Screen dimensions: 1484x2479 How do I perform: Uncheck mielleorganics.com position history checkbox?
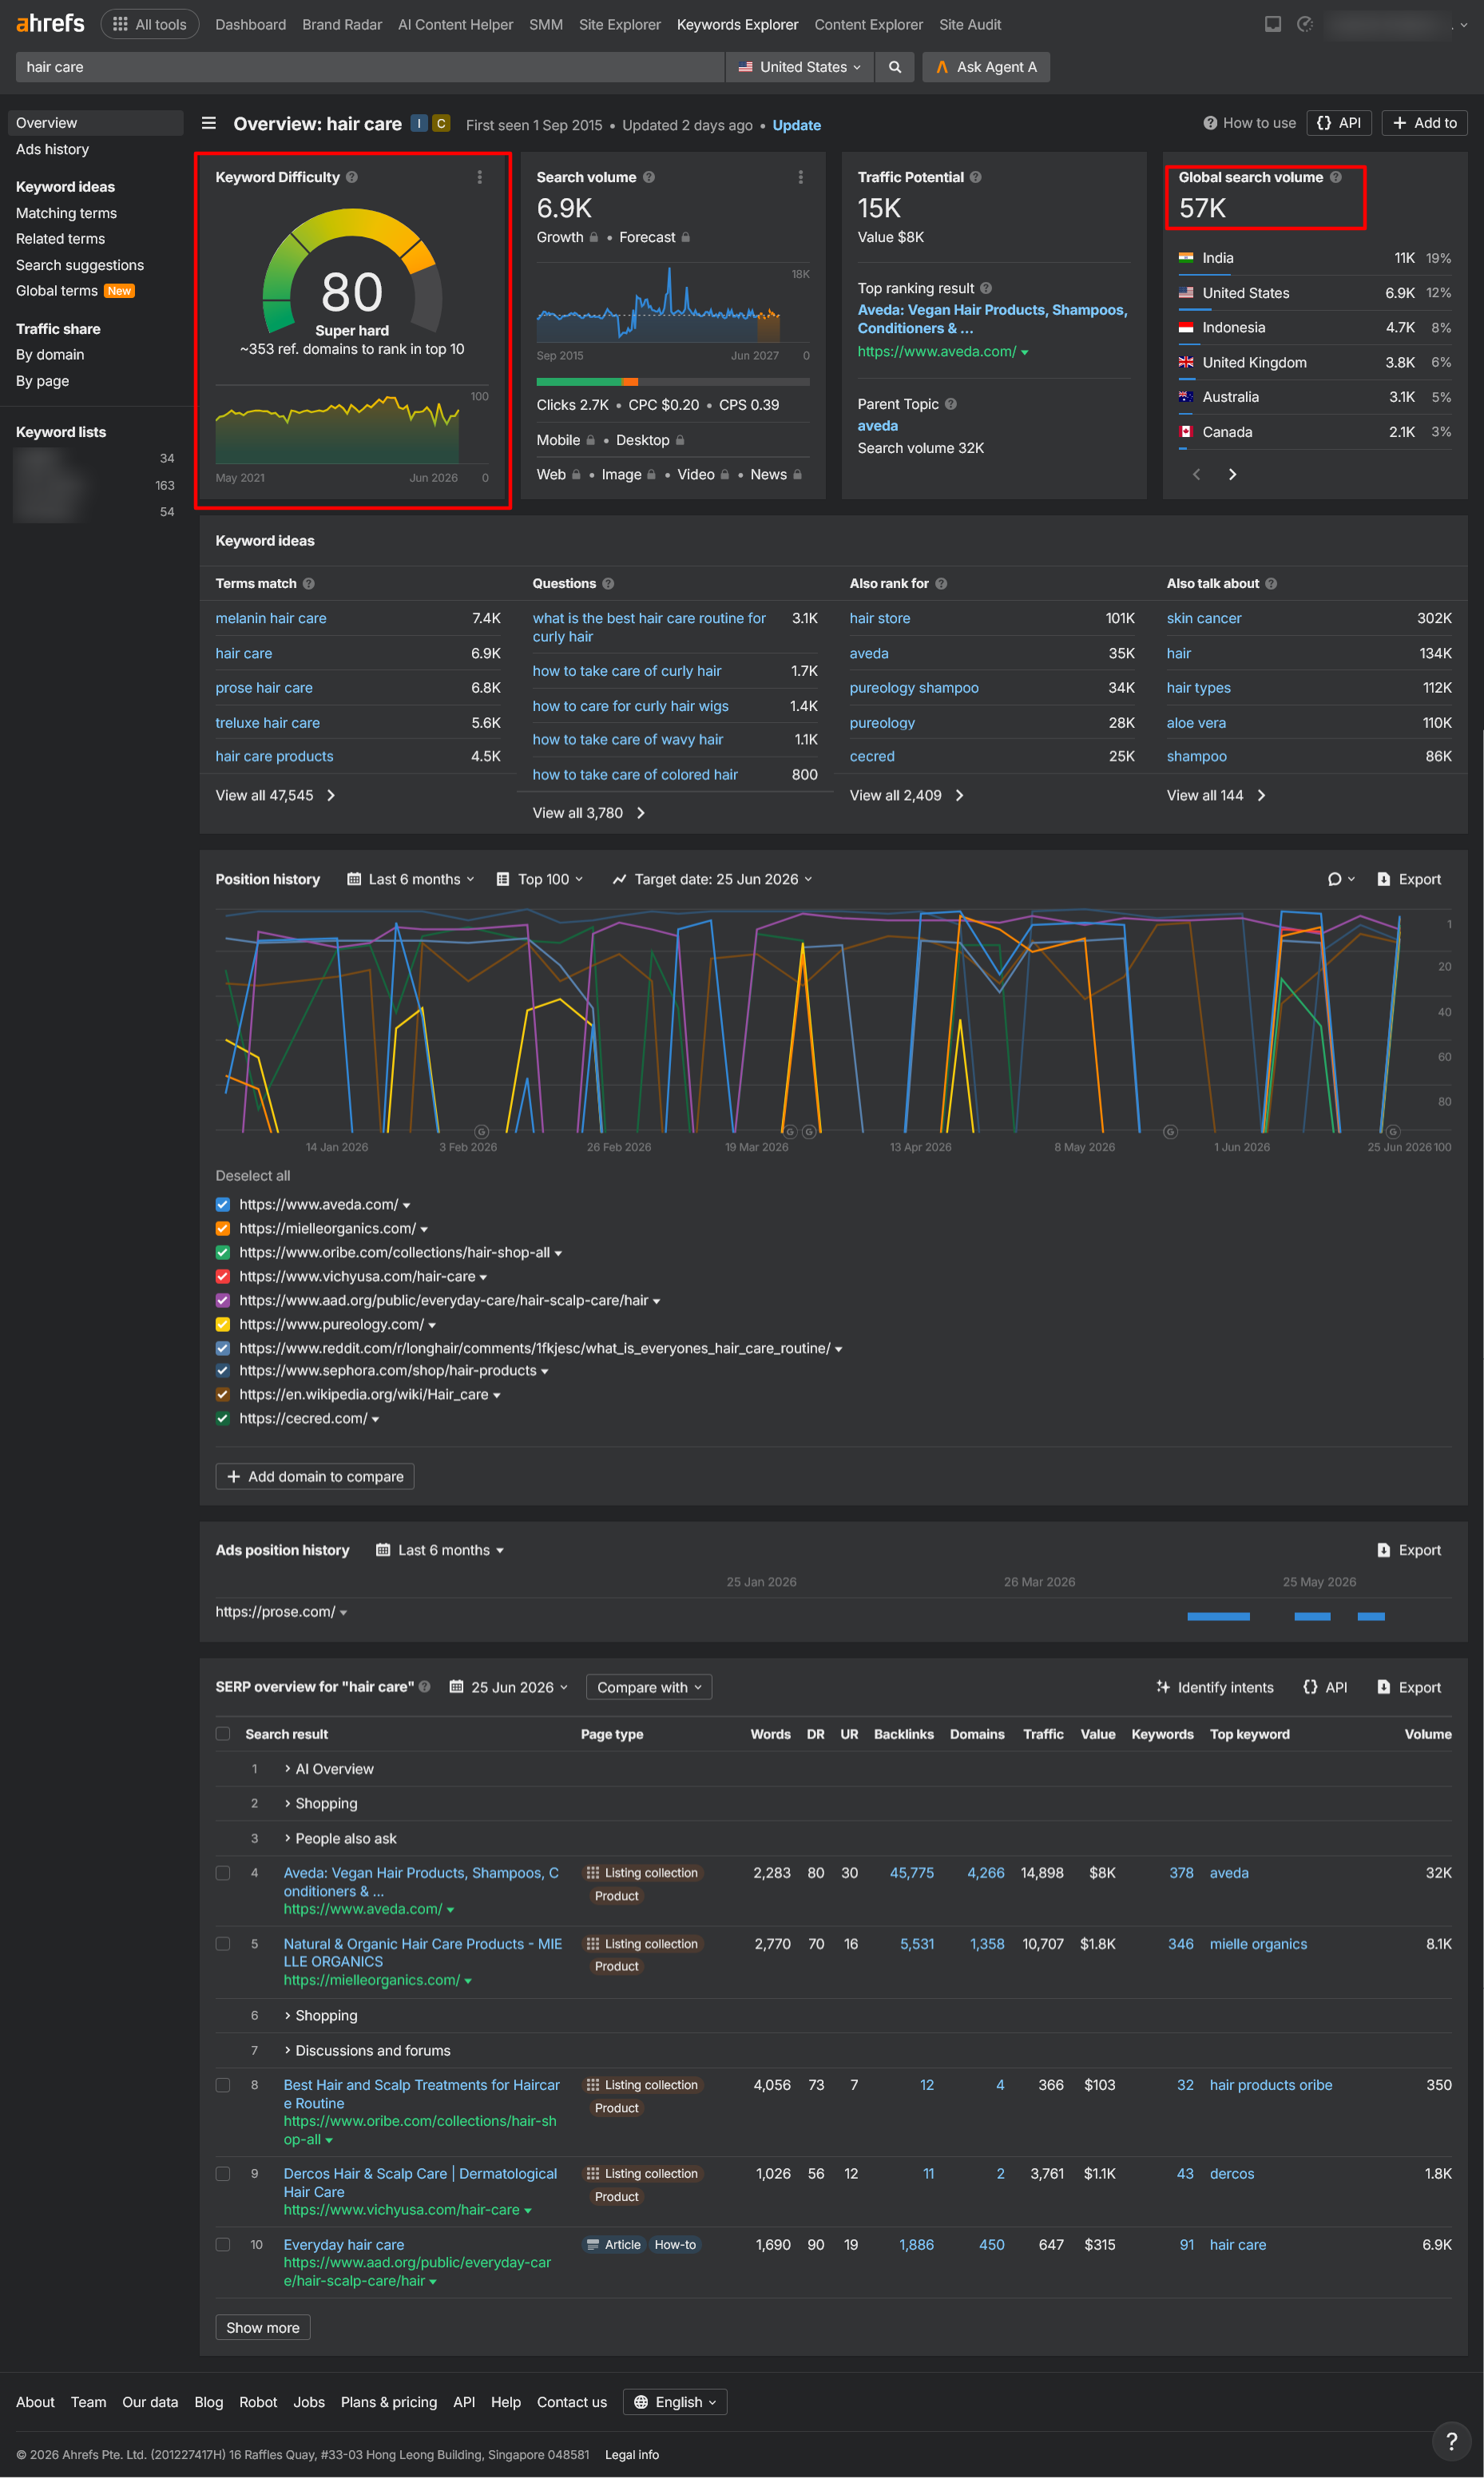[223, 1229]
